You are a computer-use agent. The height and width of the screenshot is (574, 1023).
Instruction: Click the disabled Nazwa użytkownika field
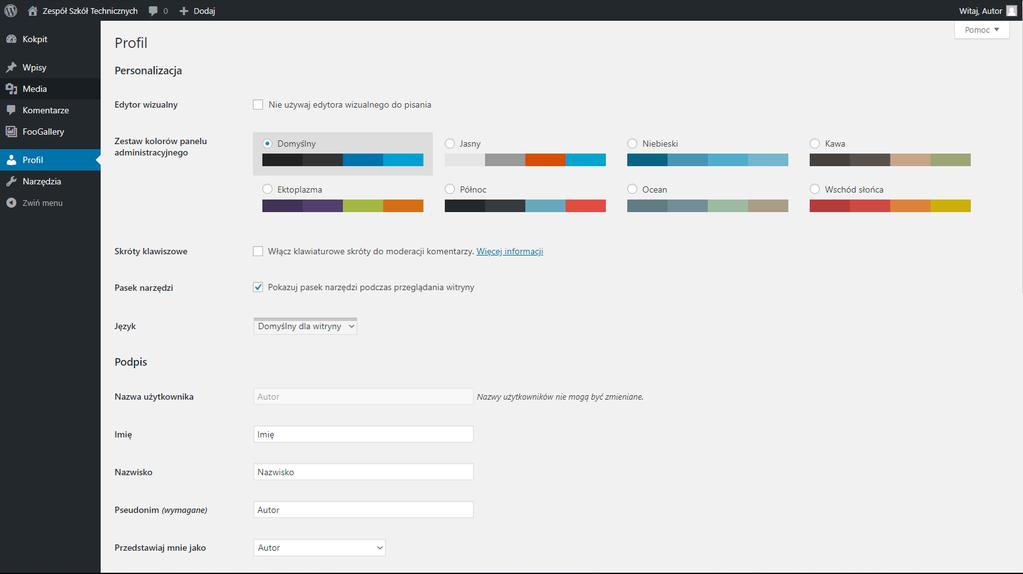363,397
